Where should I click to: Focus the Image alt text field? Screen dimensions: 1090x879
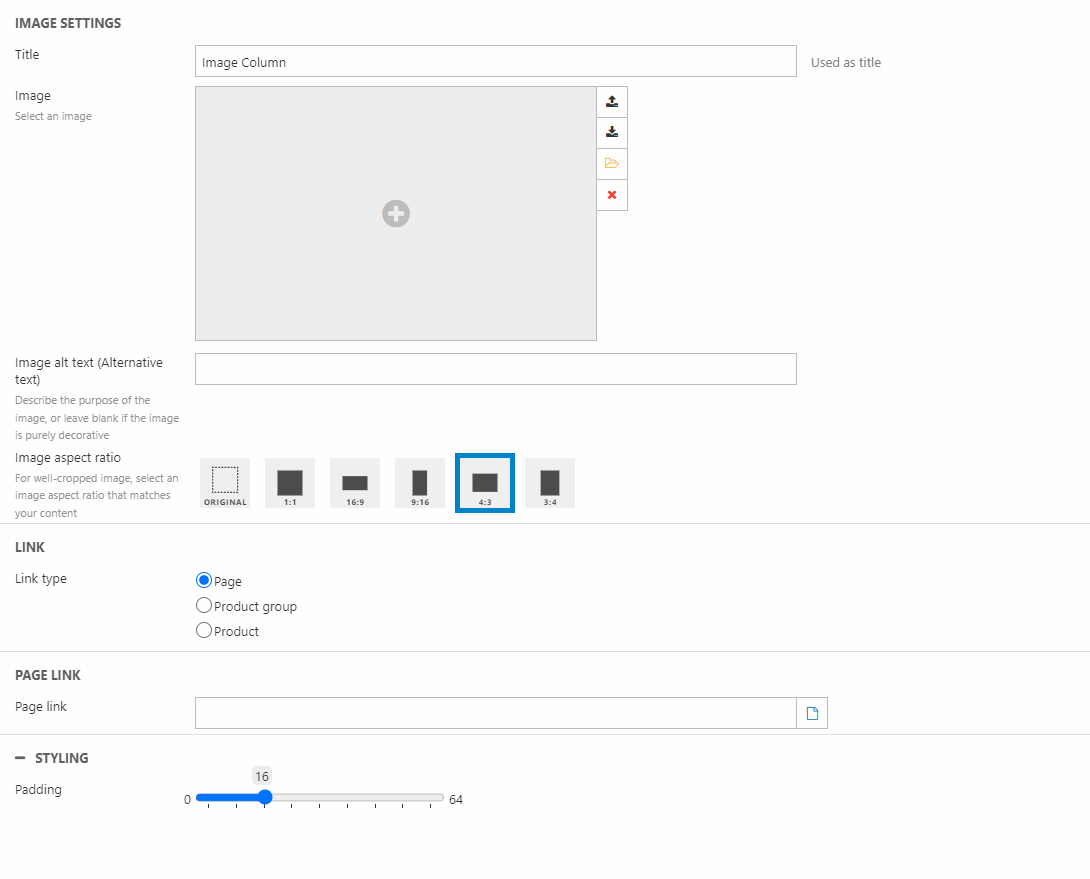click(495, 369)
